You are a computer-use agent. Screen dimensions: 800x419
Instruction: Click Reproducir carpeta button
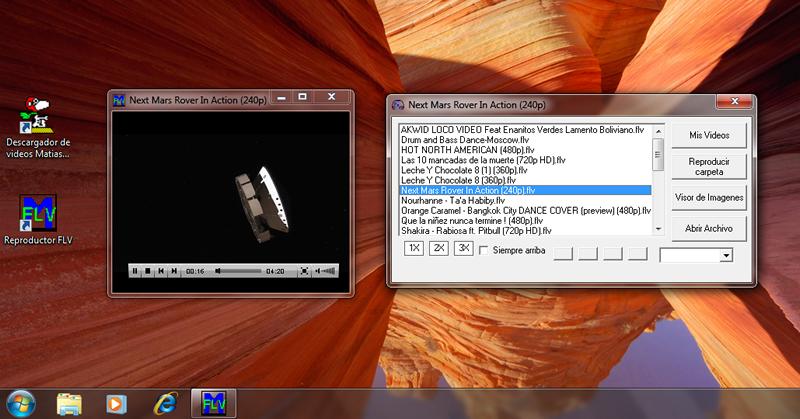pos(709,166)
